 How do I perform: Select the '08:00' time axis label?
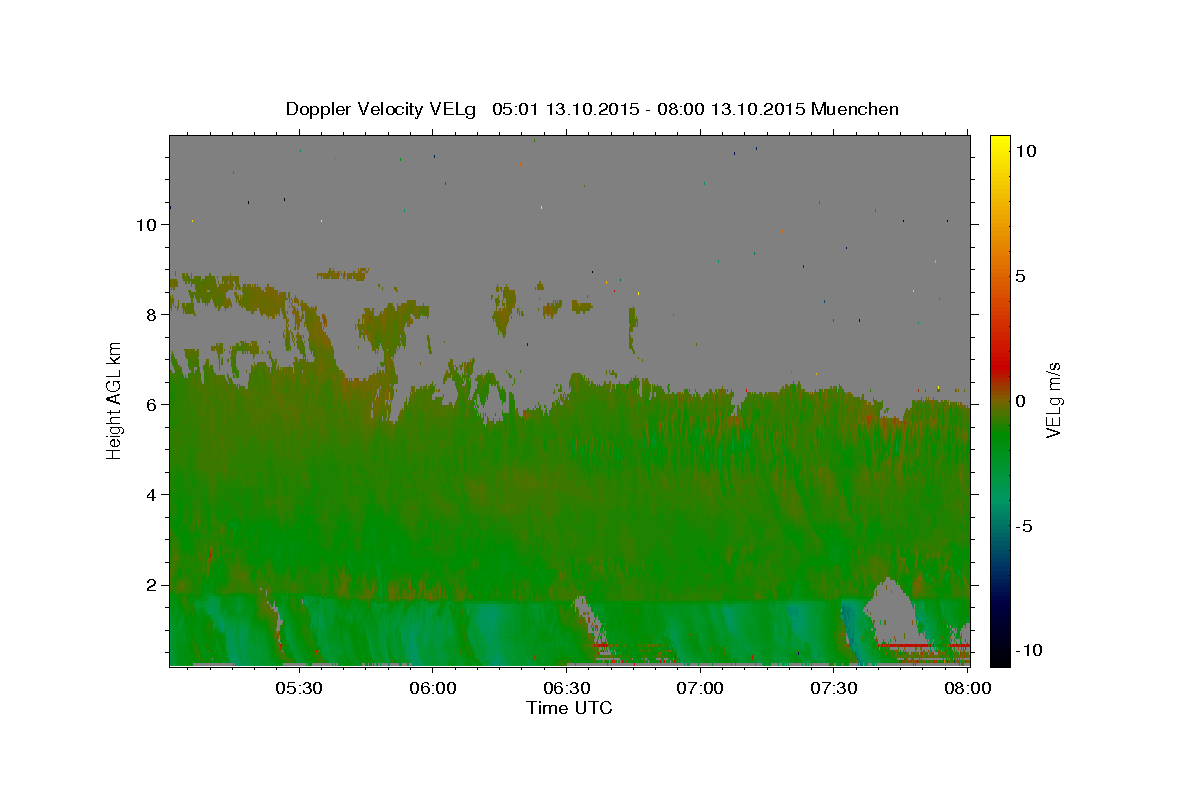pyautogui.click(x=968, y=689)
